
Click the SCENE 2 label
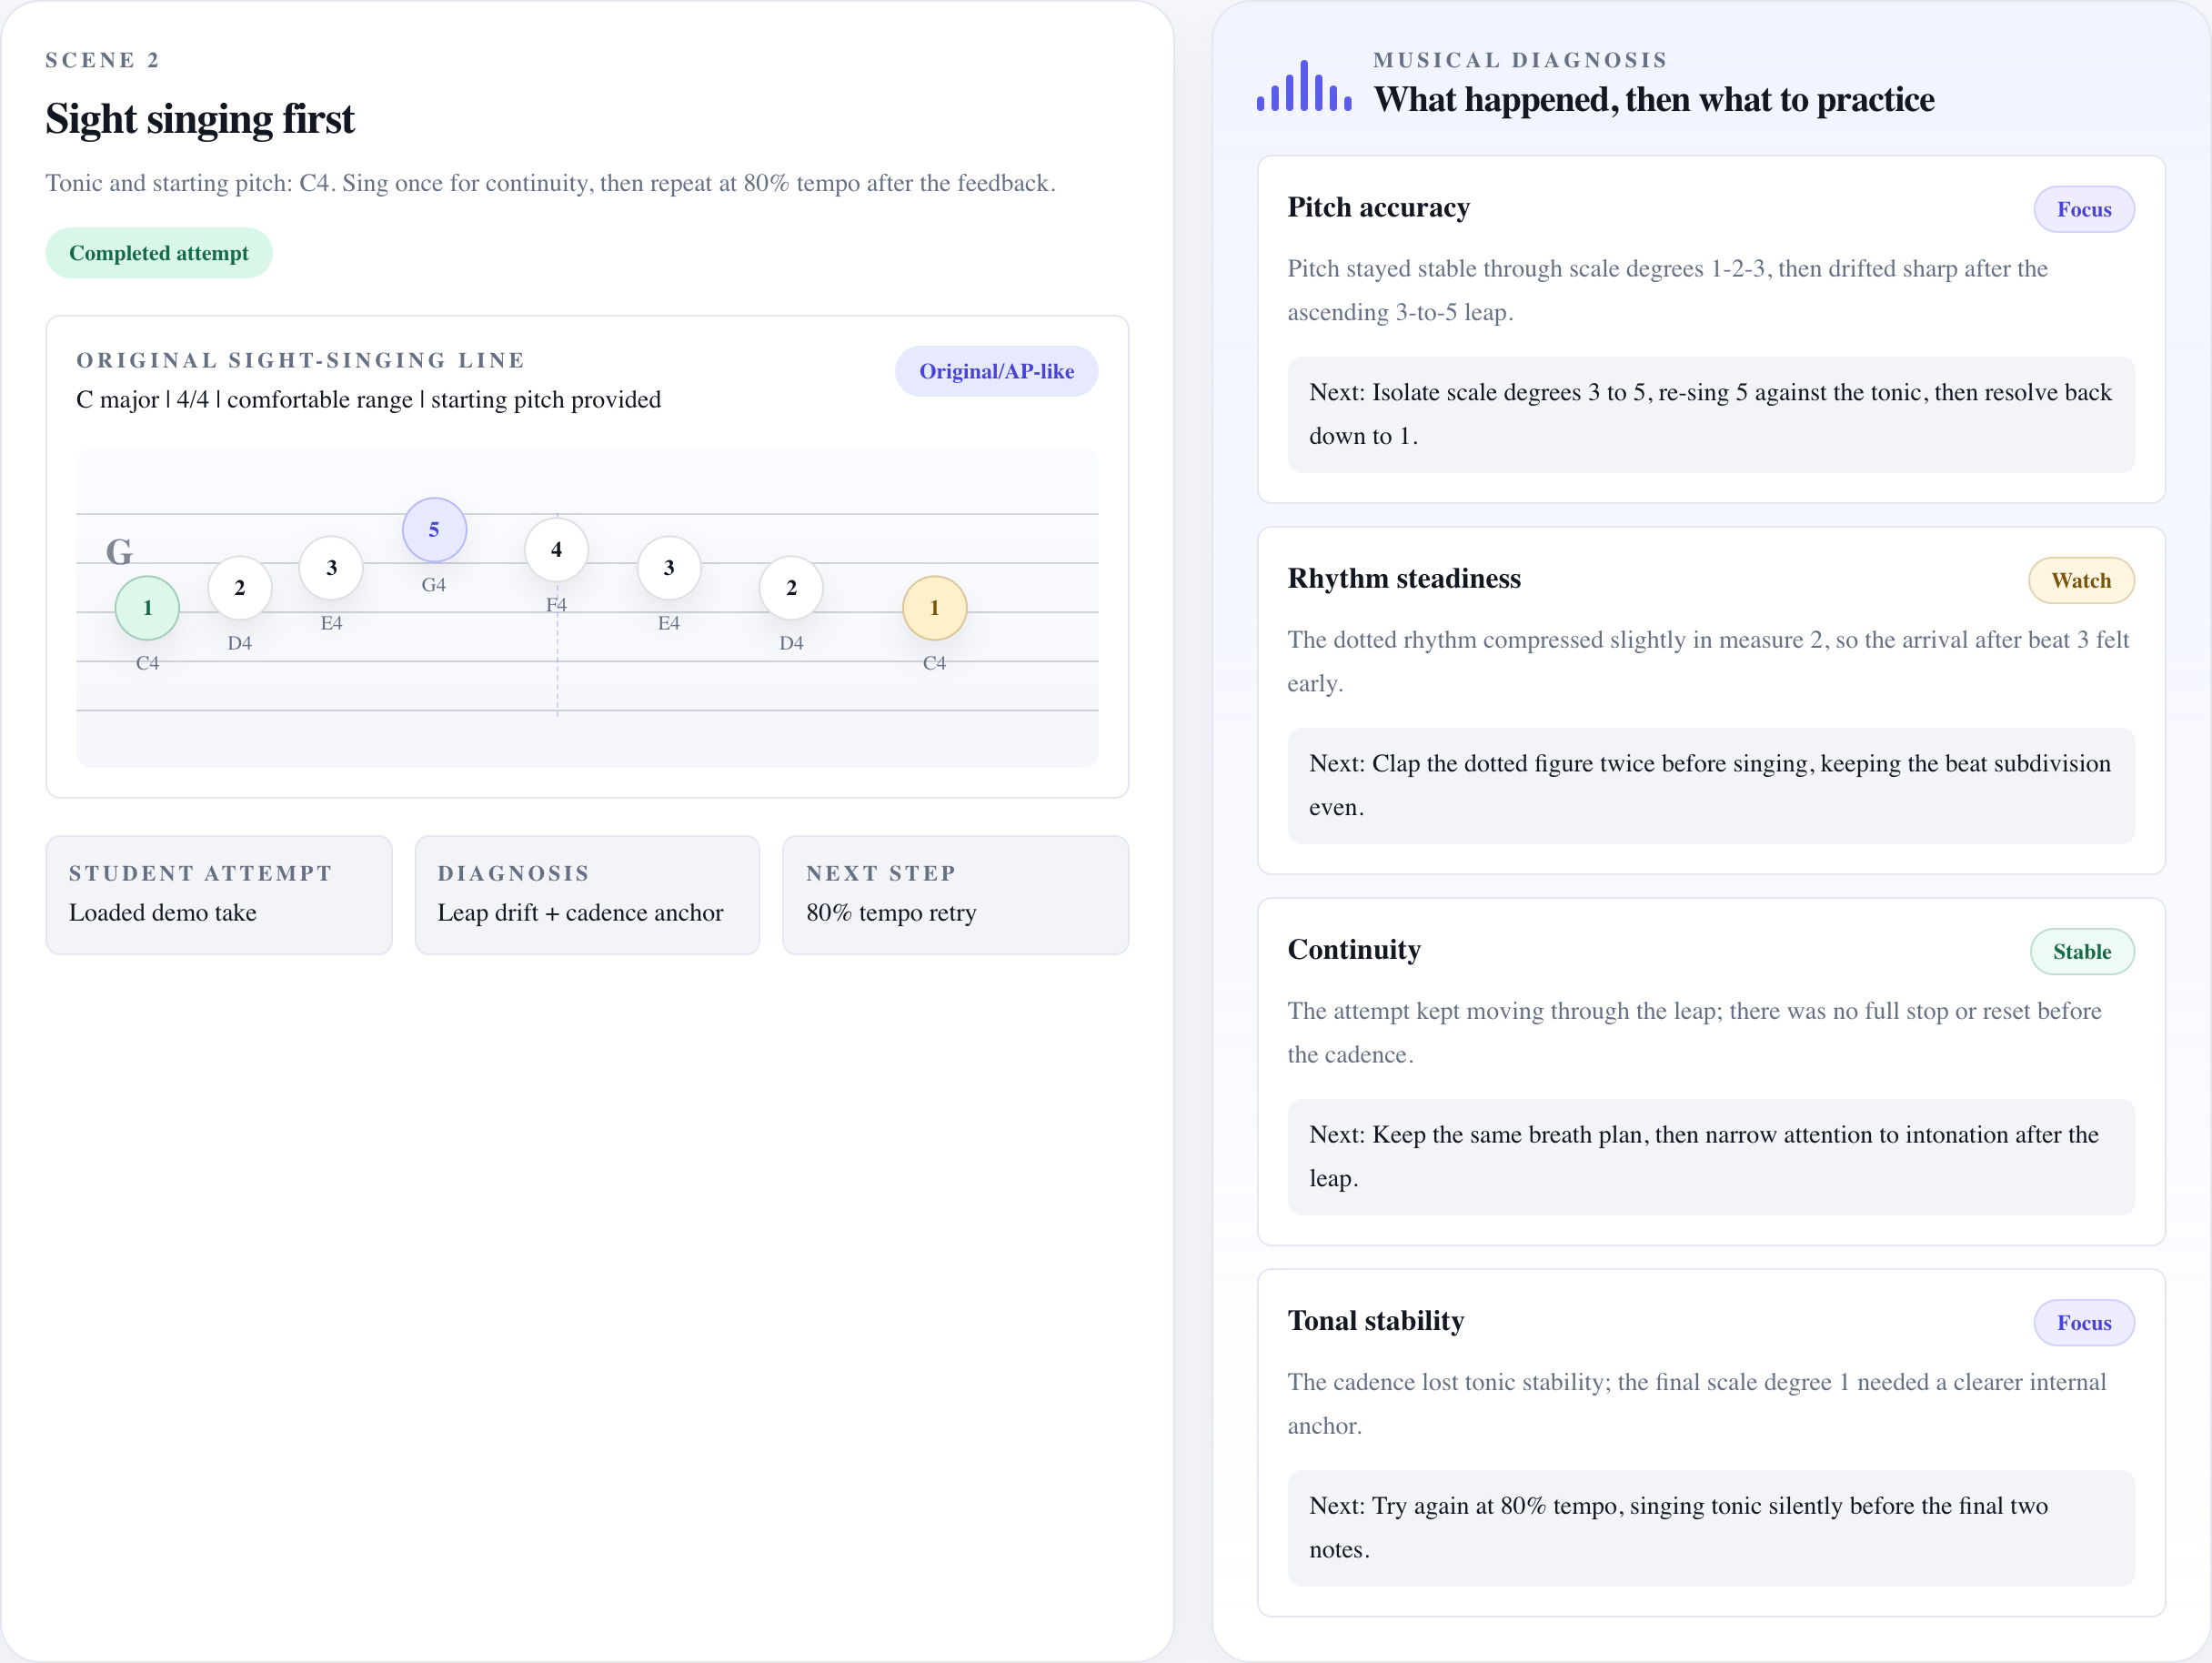pyautogui.click(x=102, y=60)
